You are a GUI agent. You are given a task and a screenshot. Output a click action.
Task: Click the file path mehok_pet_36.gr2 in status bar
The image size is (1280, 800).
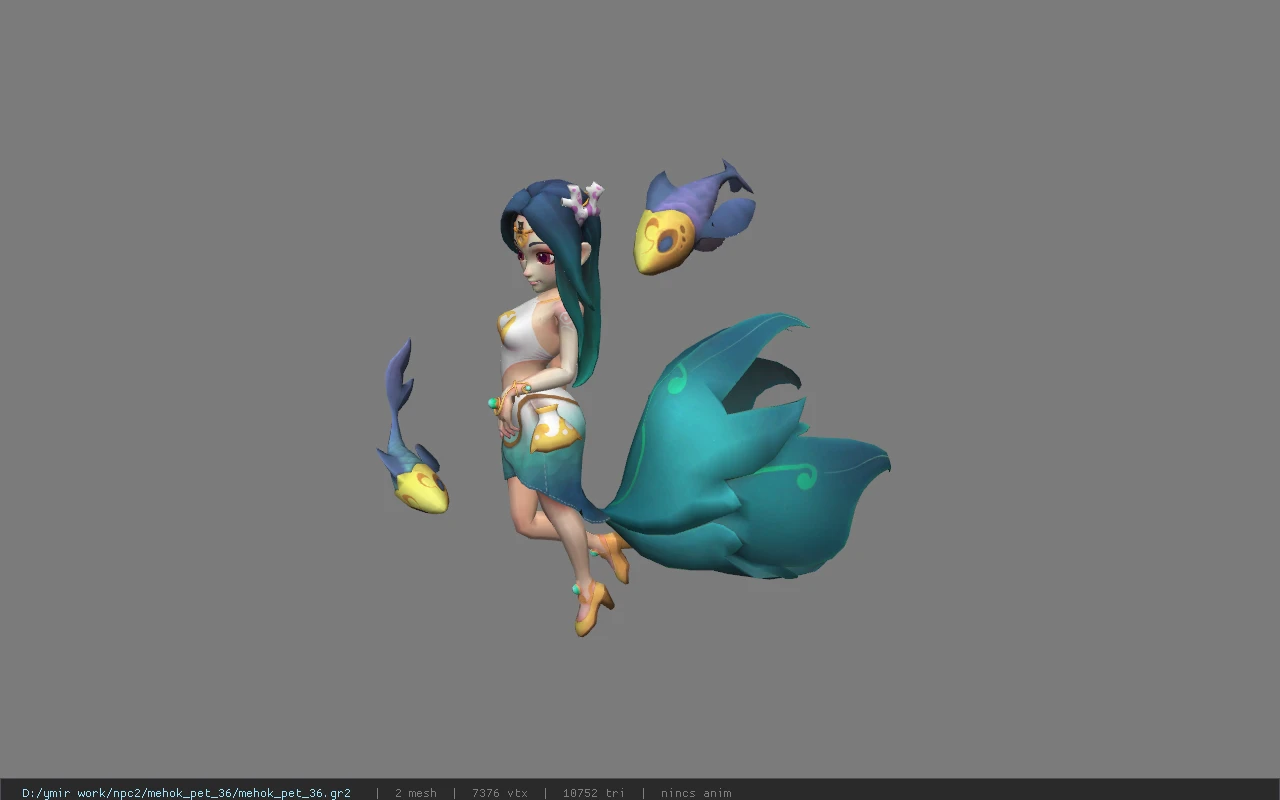[186, 793]
